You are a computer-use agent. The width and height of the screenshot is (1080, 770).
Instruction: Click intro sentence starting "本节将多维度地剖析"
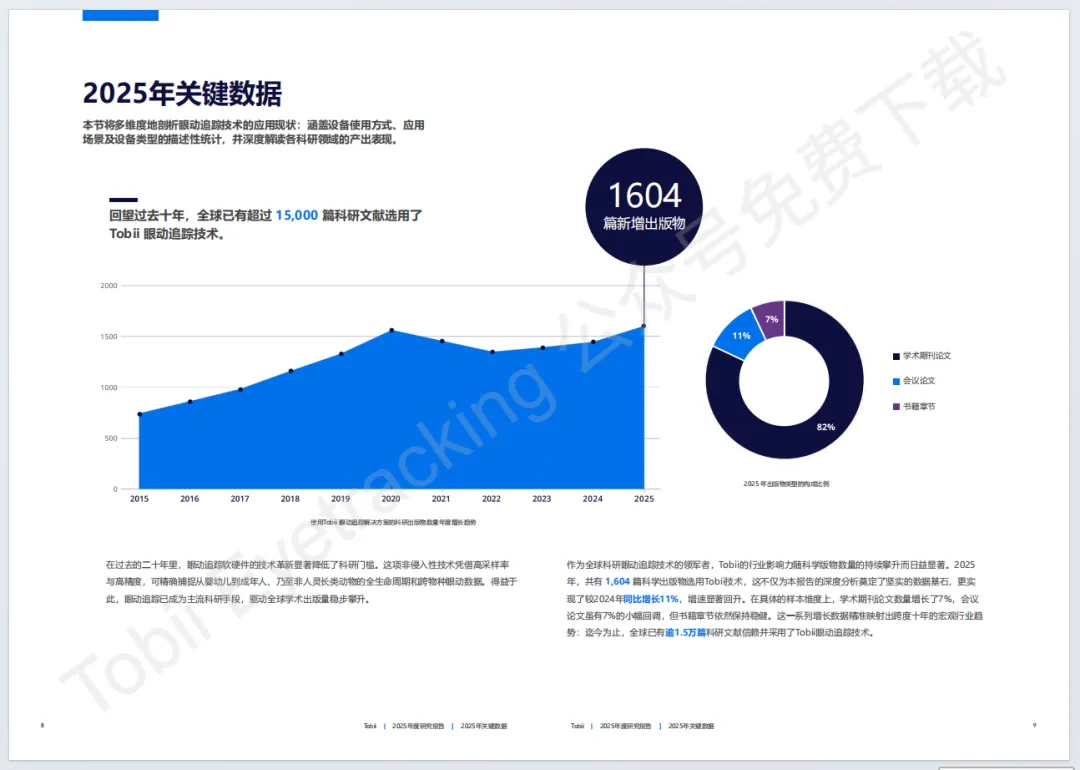point(253,132)
